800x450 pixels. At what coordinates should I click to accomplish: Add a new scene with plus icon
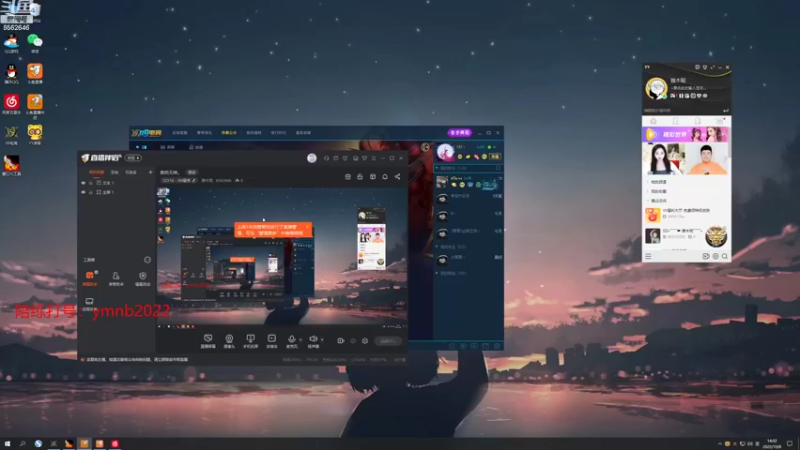(150, 172)
